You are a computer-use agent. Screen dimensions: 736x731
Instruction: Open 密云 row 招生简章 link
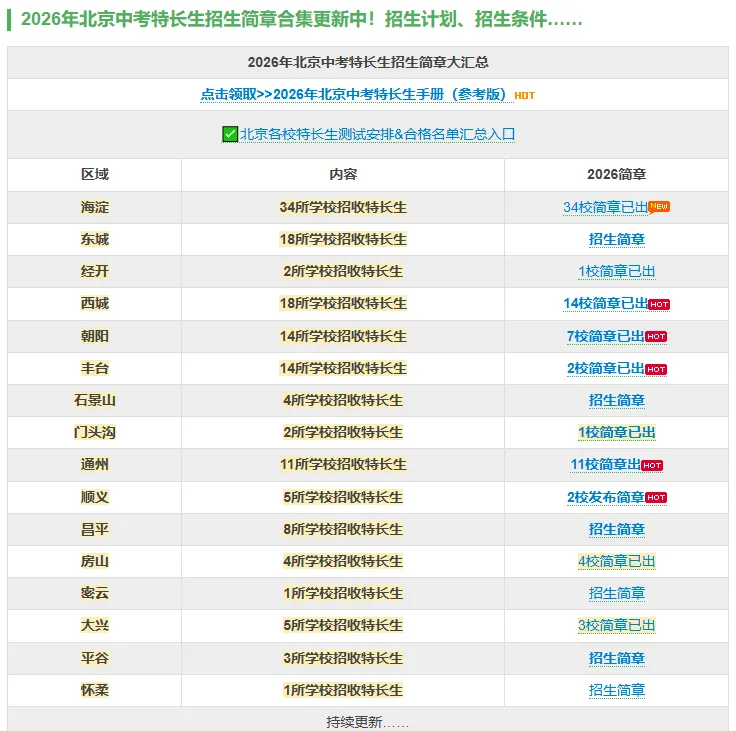click(x=616, y=593)
